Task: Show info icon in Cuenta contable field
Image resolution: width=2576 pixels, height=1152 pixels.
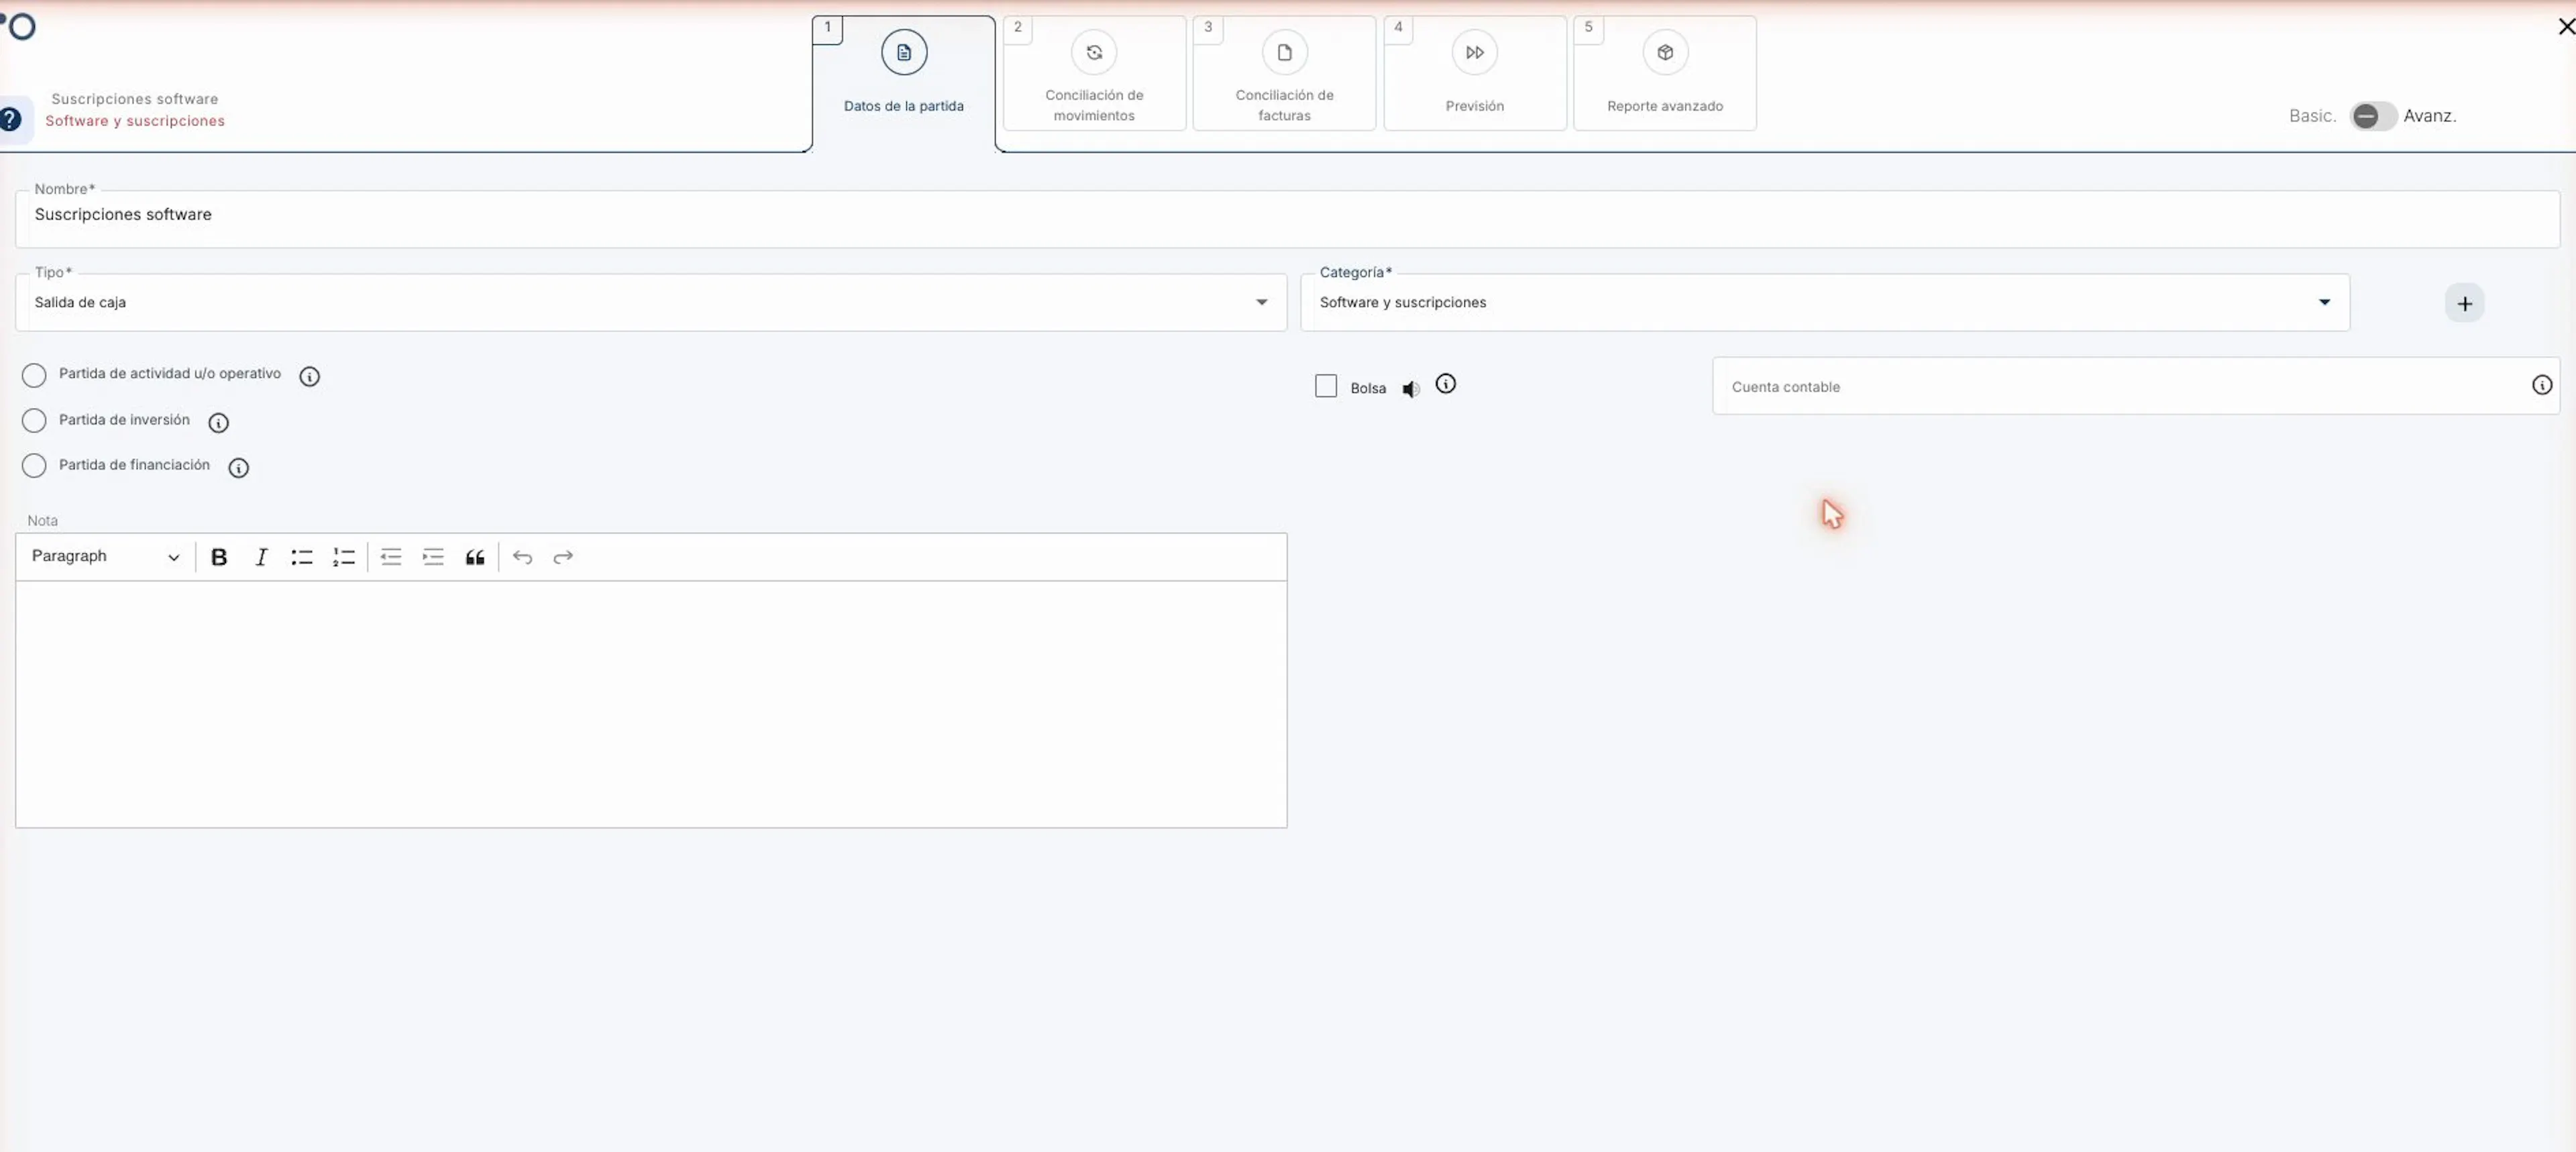Action: pyautogui.click(x=2542, y=385)
